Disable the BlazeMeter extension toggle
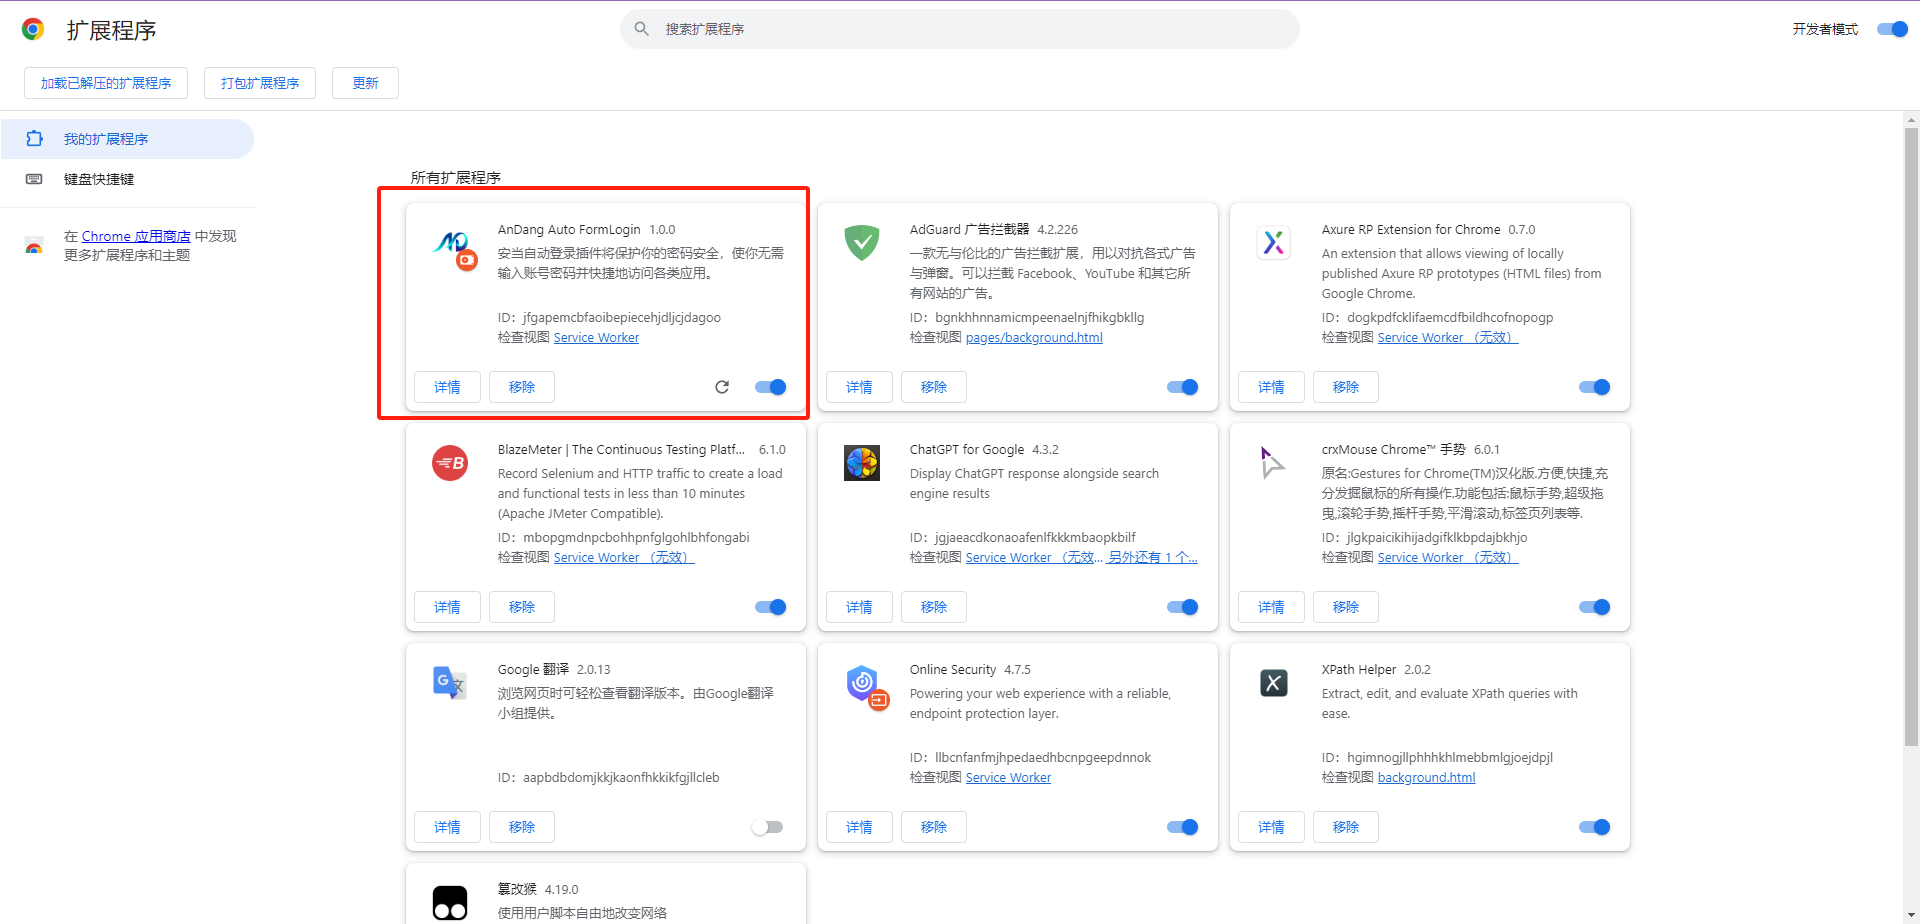This screenshot has height=924, width=1920. 770,607
